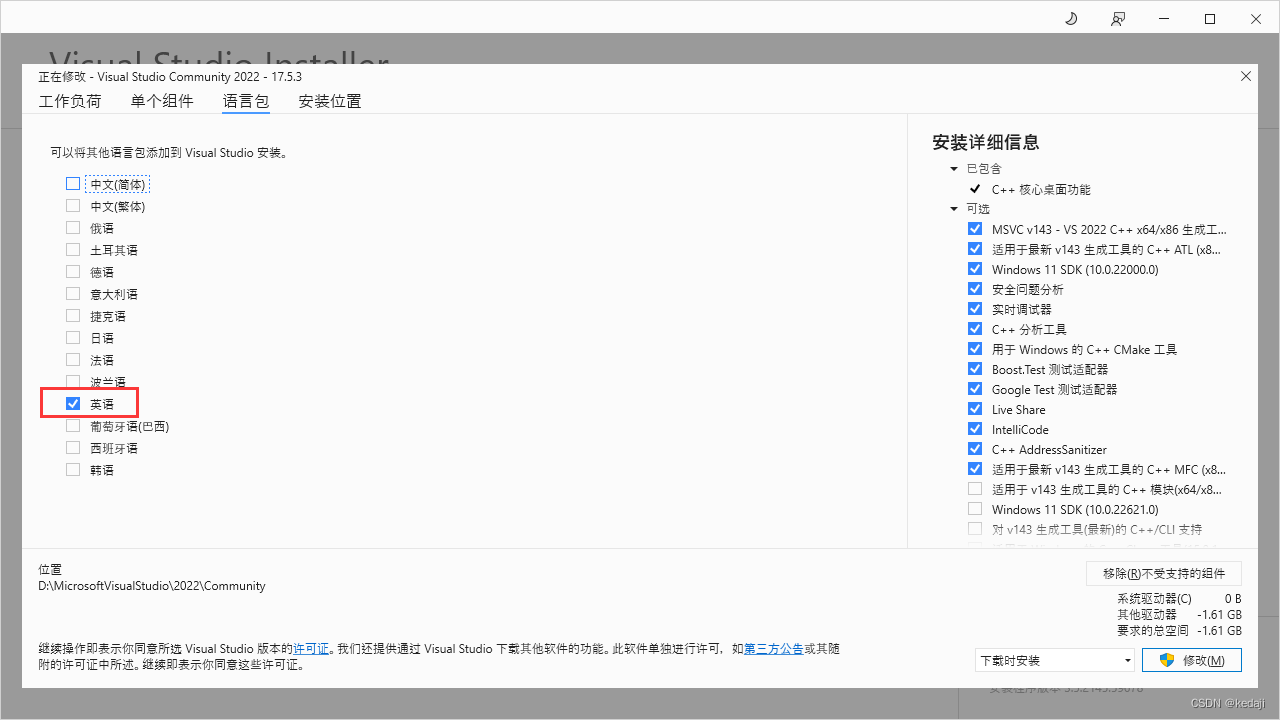
Task: Select the 语言包 tab
Action: 246,101
